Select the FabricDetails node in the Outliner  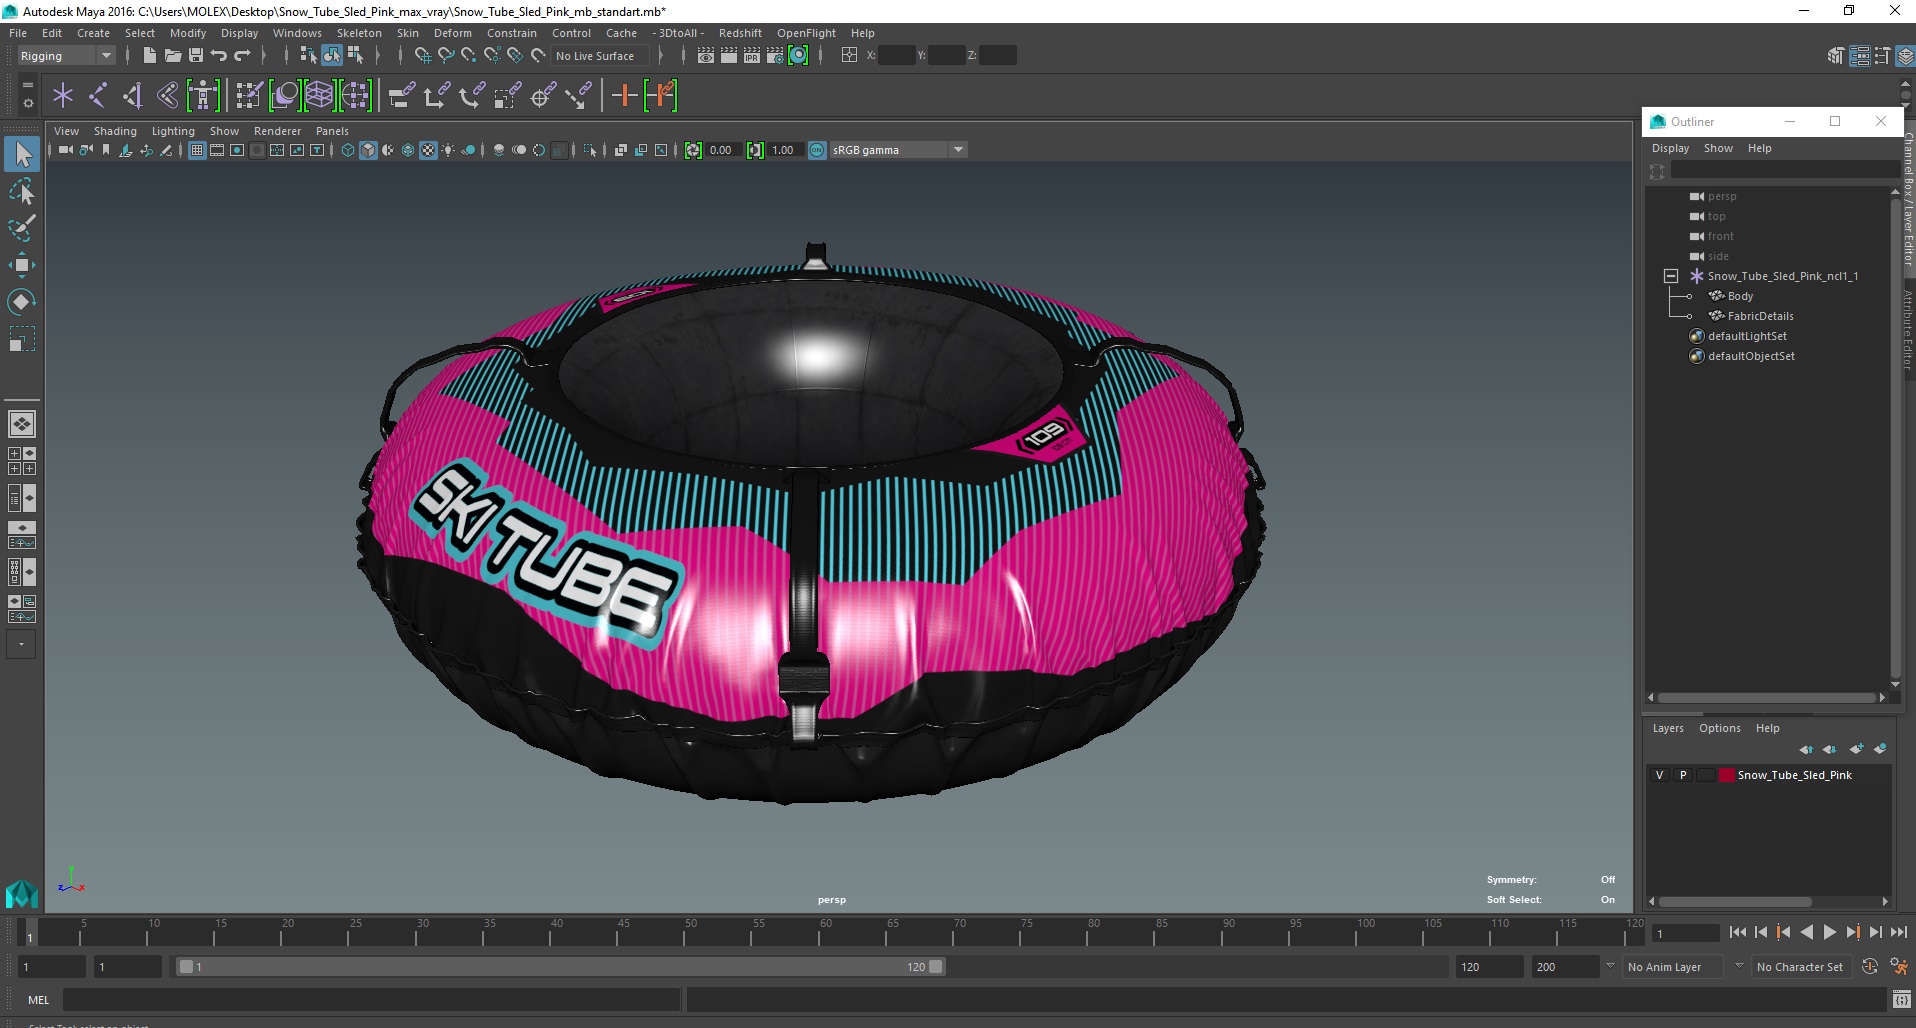pyautogui.click(x=1760, y=316)
